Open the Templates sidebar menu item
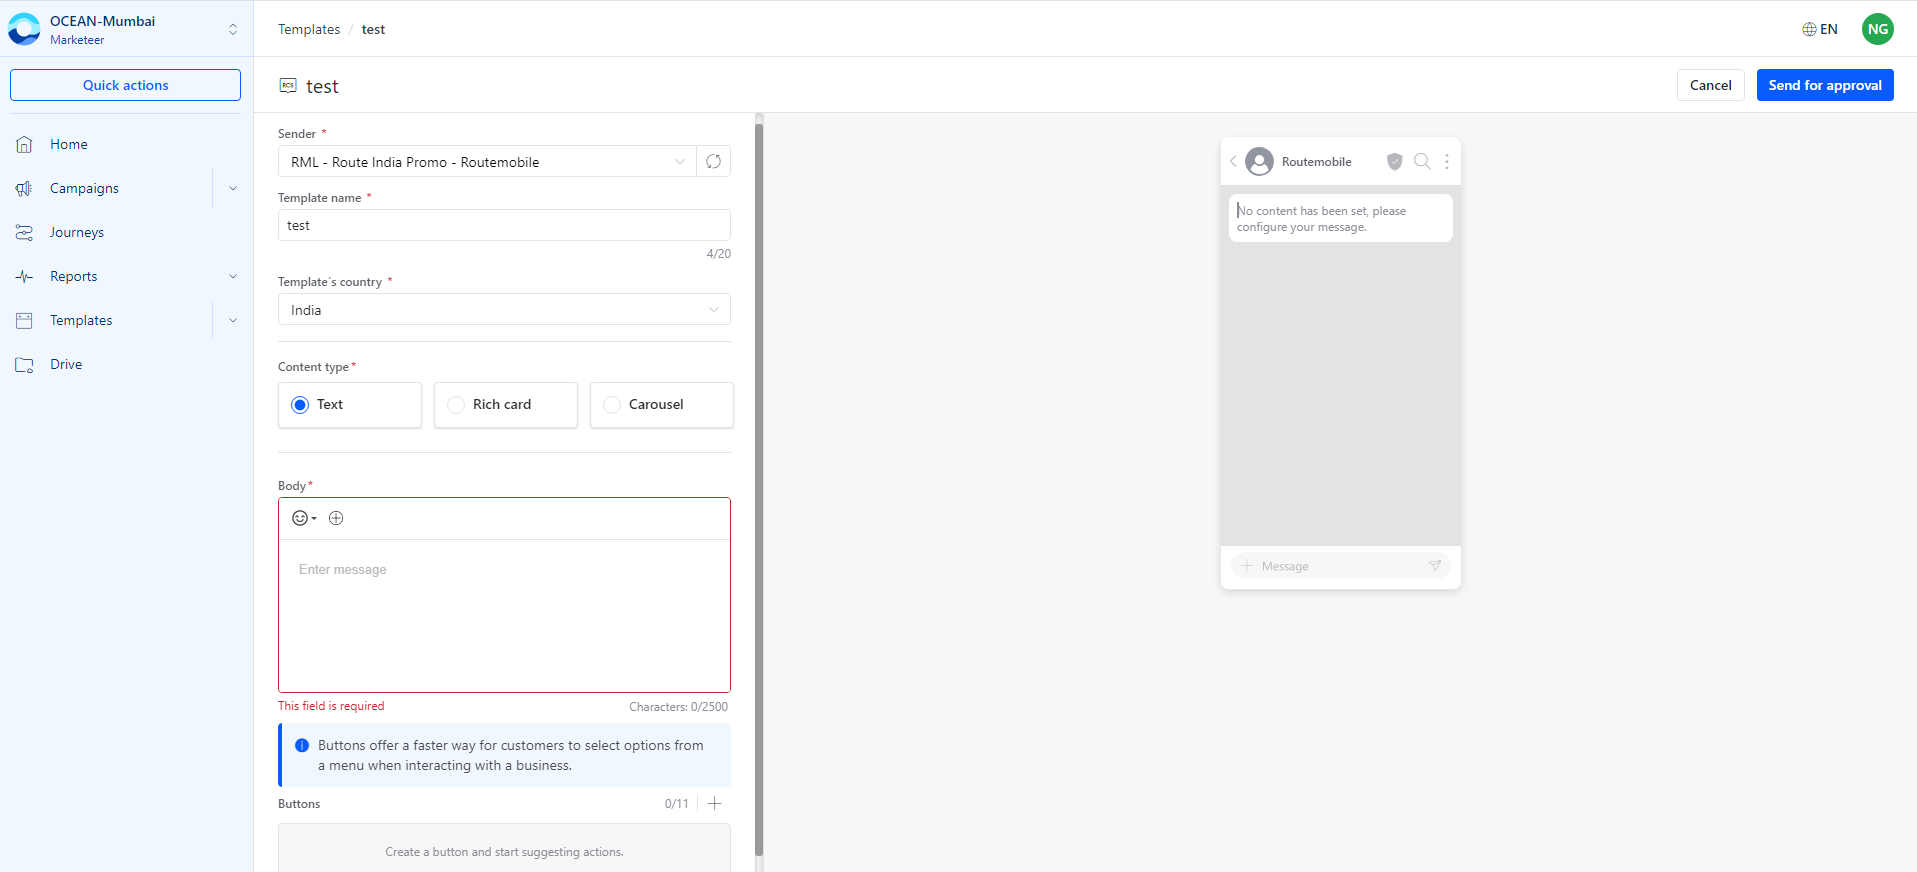1917x872 pixels. 81,320
